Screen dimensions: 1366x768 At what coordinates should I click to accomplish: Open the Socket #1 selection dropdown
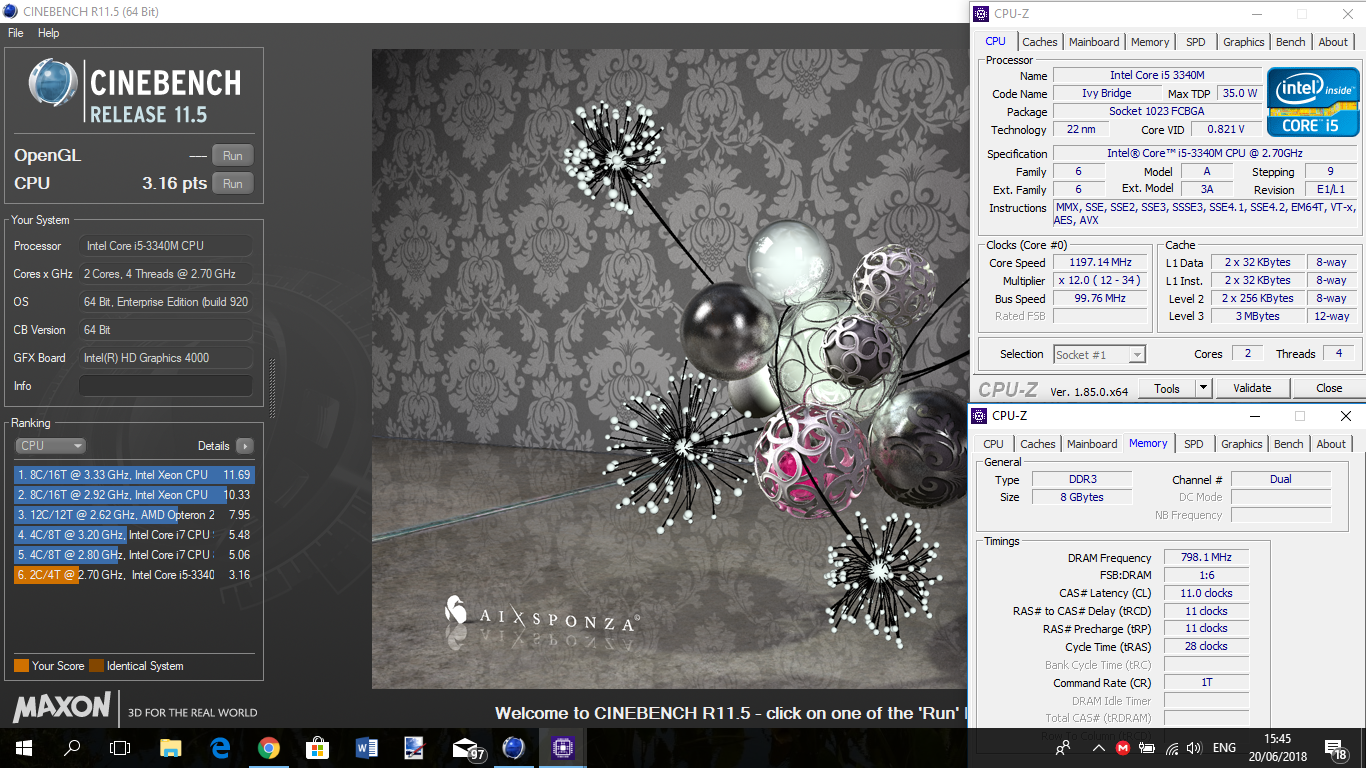(1099, 354)
